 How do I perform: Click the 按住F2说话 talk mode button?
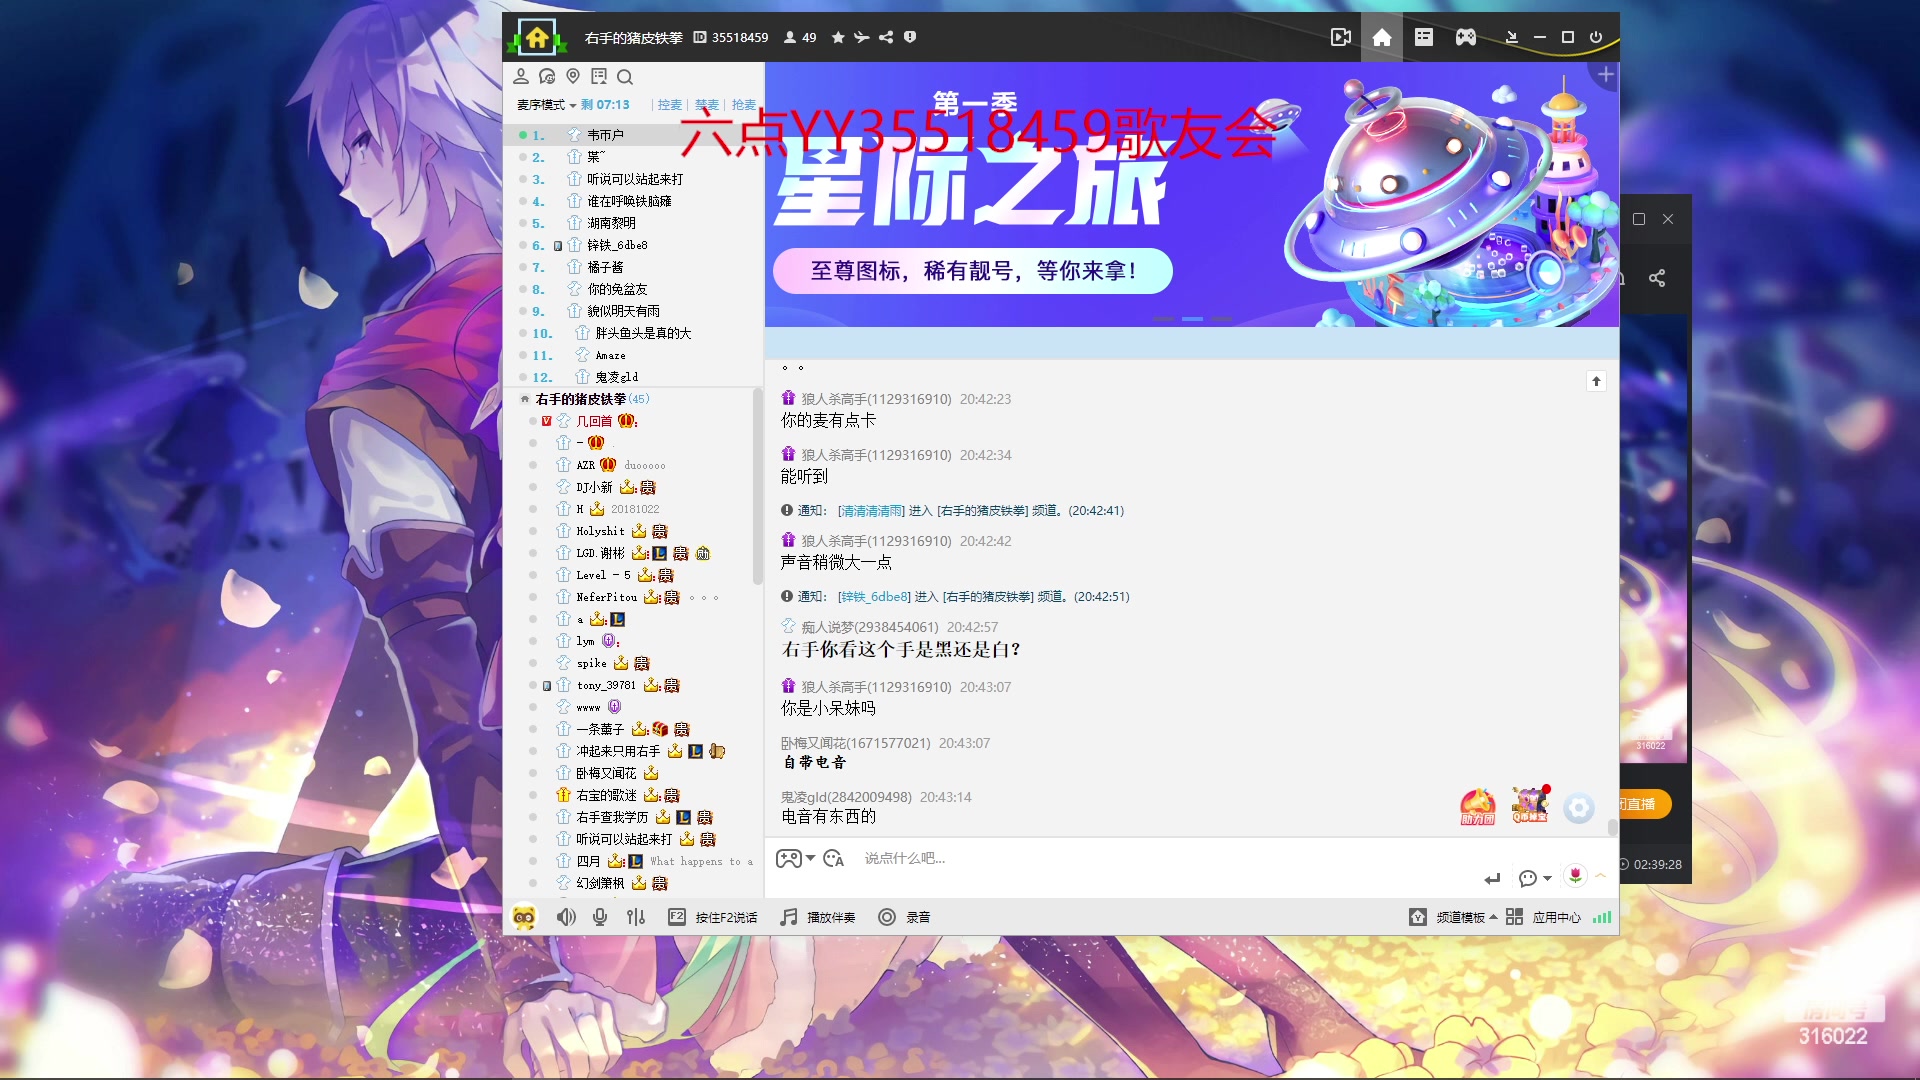tap(713, 917)
